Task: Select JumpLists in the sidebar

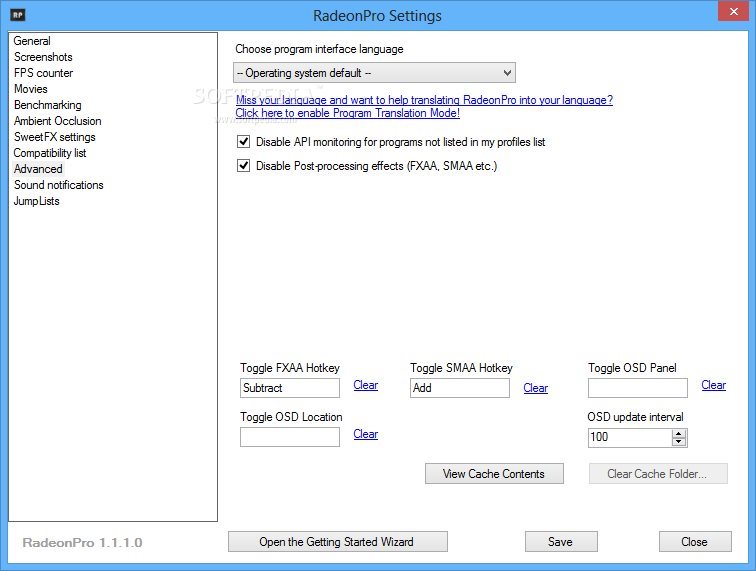Action: click(x=37, y=201)
